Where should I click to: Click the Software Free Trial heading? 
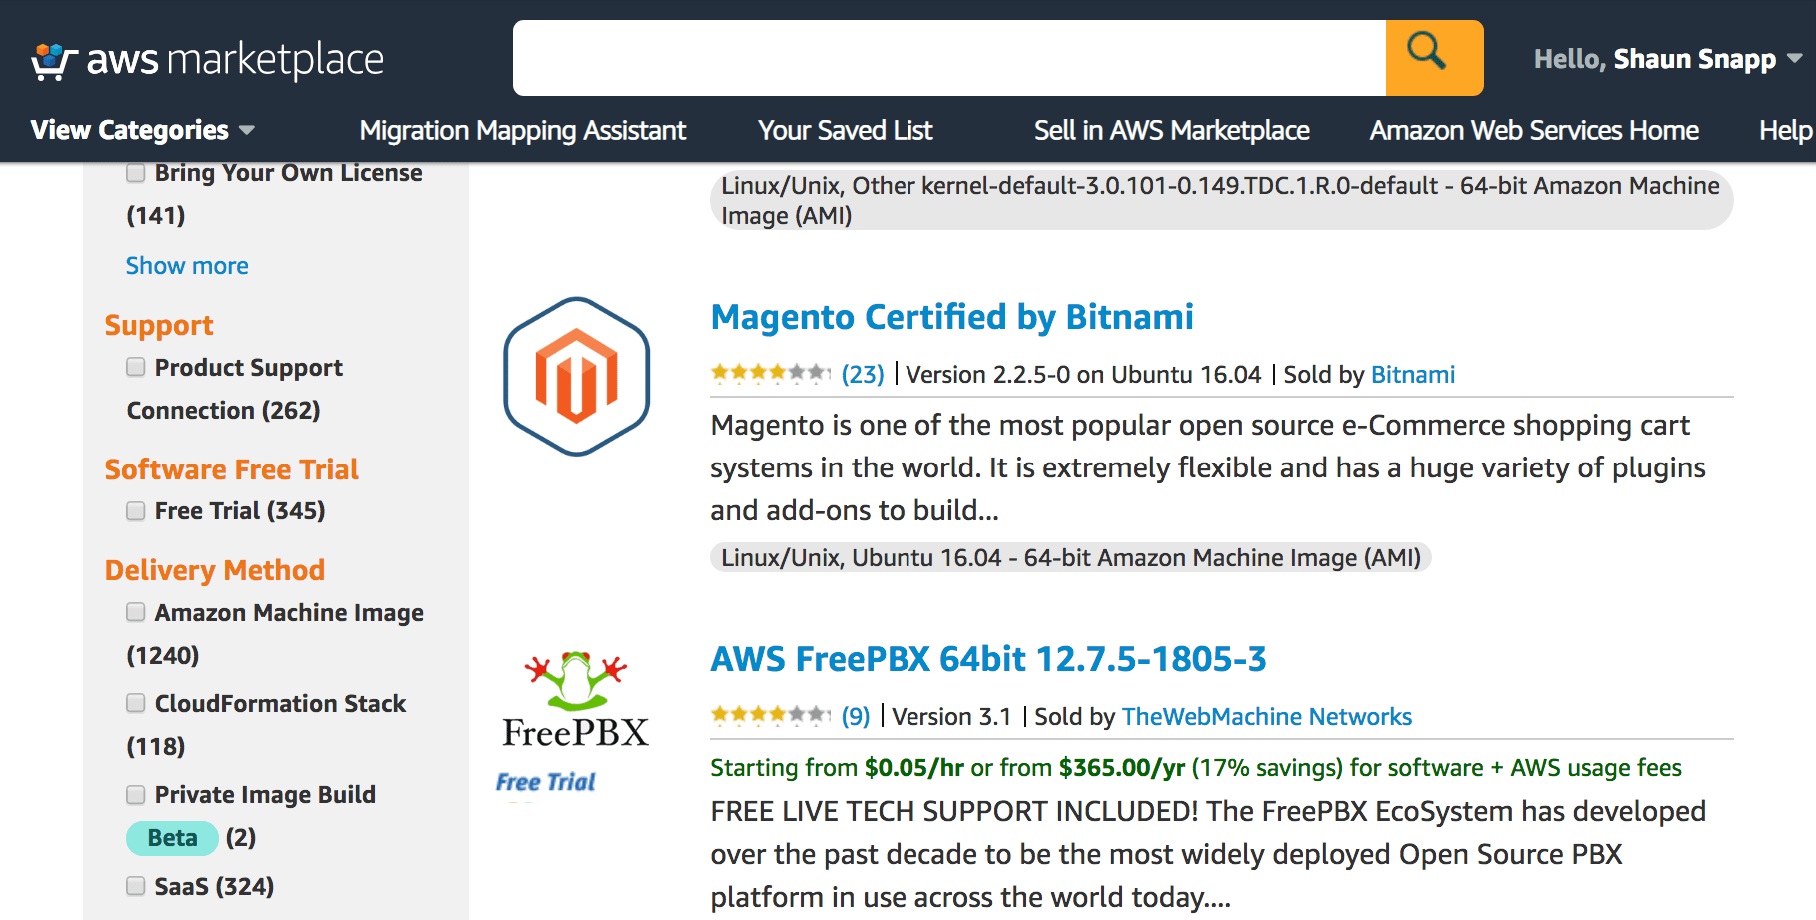click(x=231, y=469)
